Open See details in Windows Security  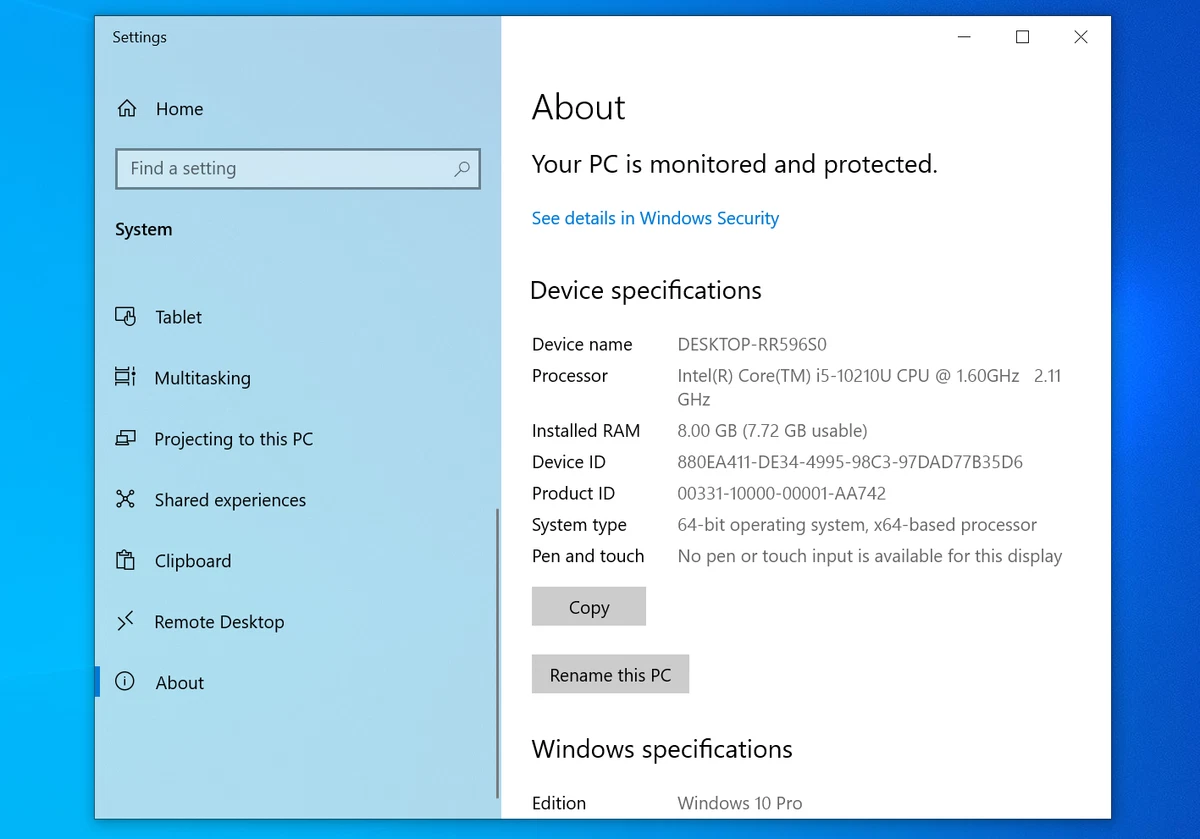[655, 218]
